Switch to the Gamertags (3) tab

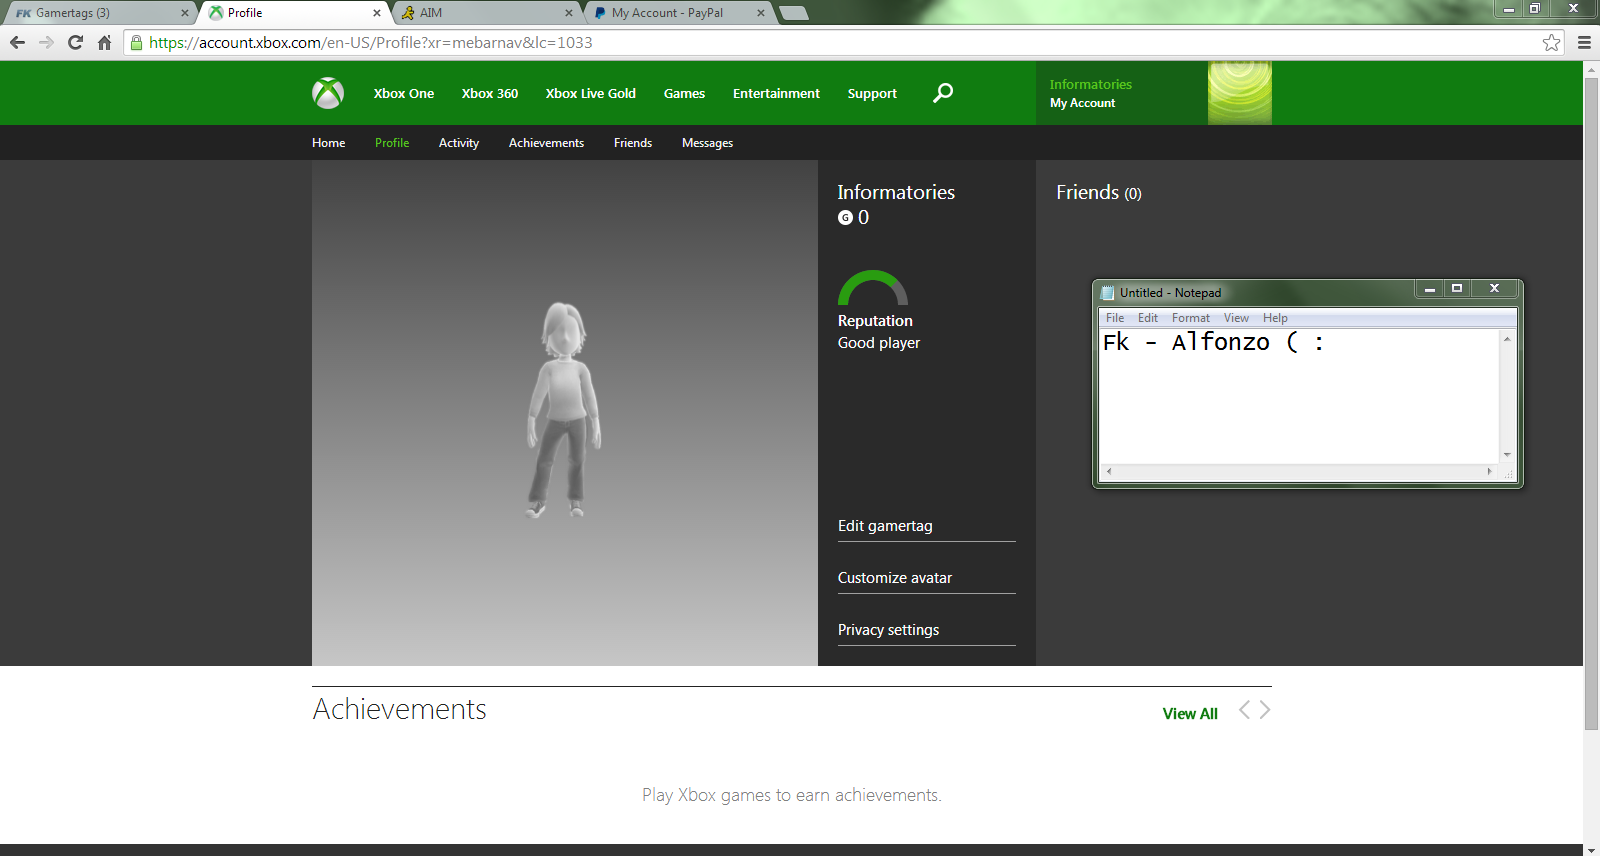coord(98,13)
